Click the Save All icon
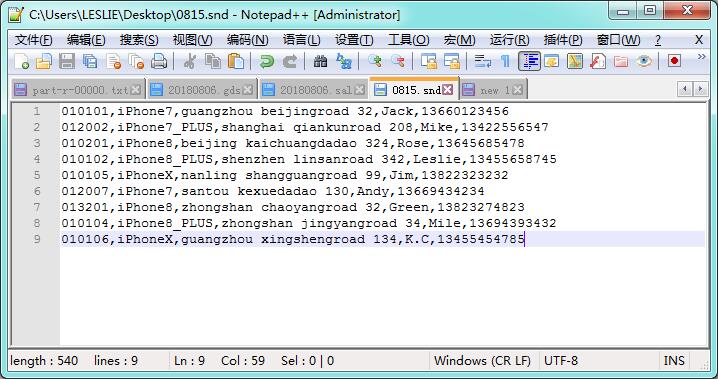 tap(90, 61)
